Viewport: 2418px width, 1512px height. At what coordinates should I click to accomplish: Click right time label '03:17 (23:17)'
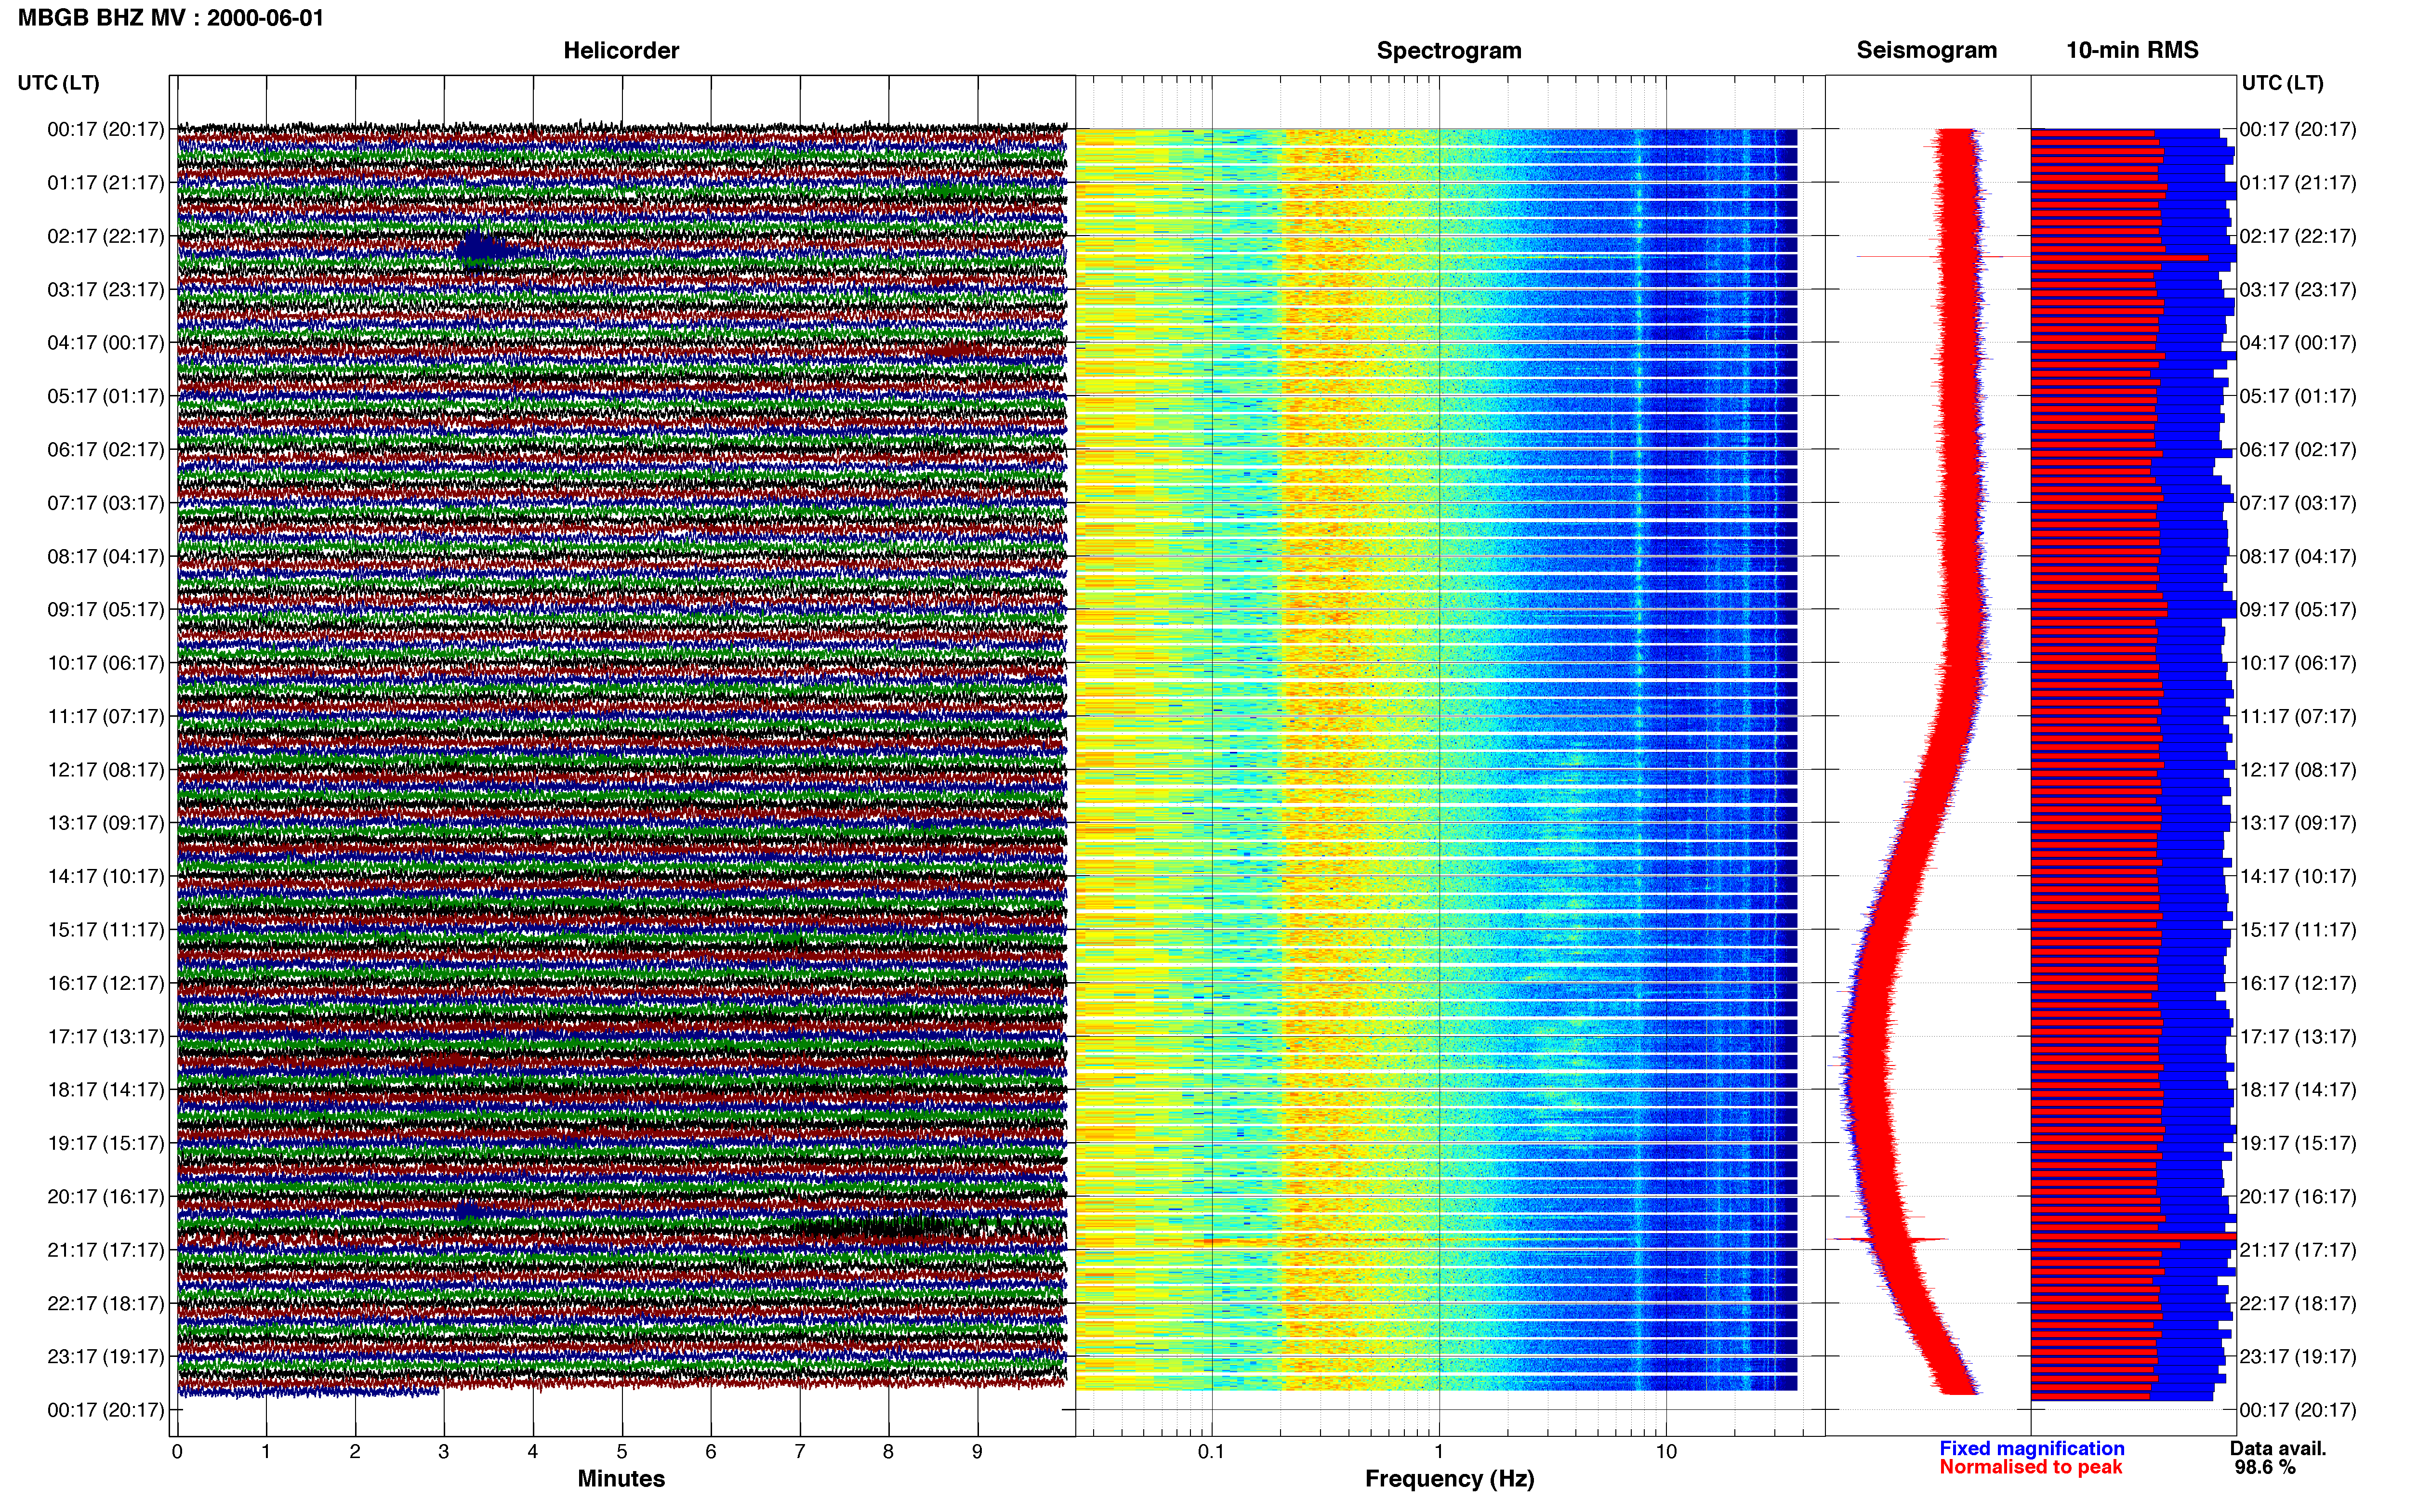2298,290
